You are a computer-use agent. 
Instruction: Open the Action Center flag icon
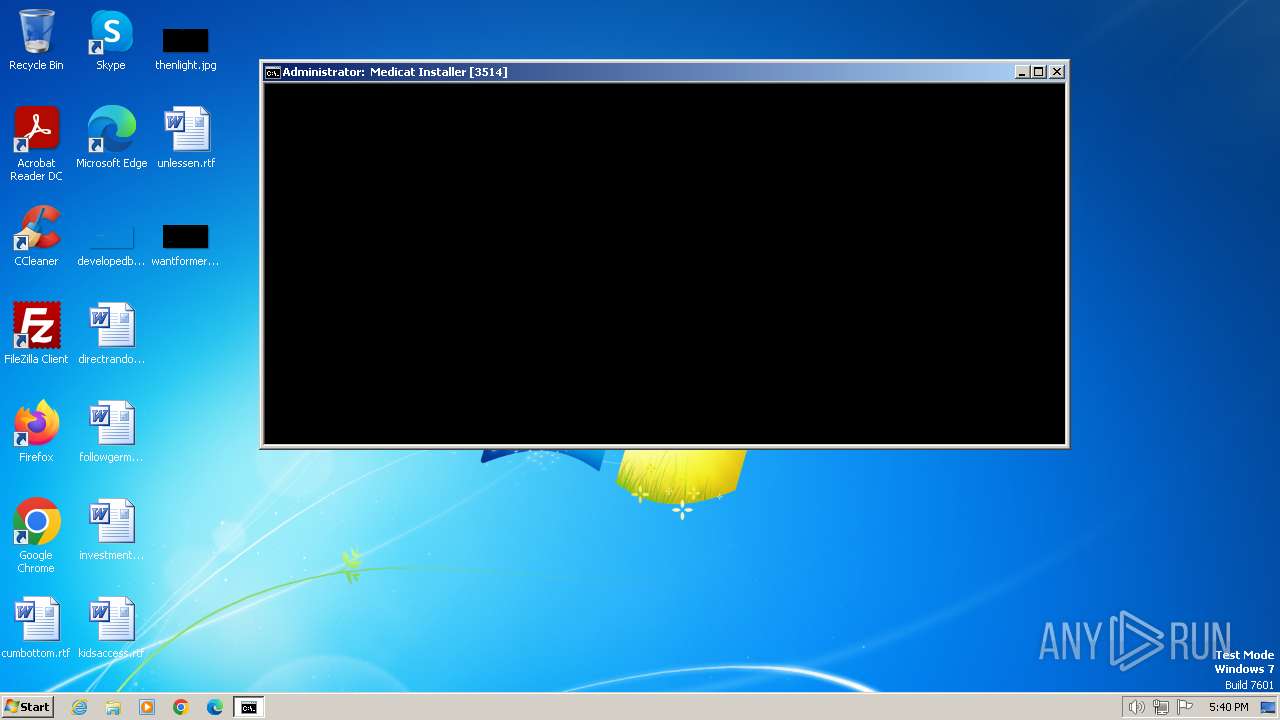pos(1185,707)
